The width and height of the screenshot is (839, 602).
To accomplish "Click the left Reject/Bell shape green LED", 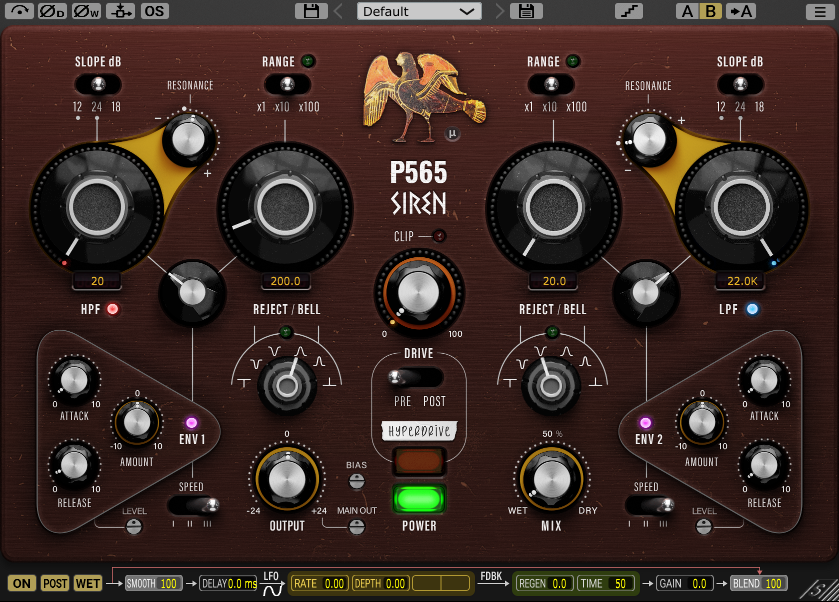I will click(x=286, y=332).
